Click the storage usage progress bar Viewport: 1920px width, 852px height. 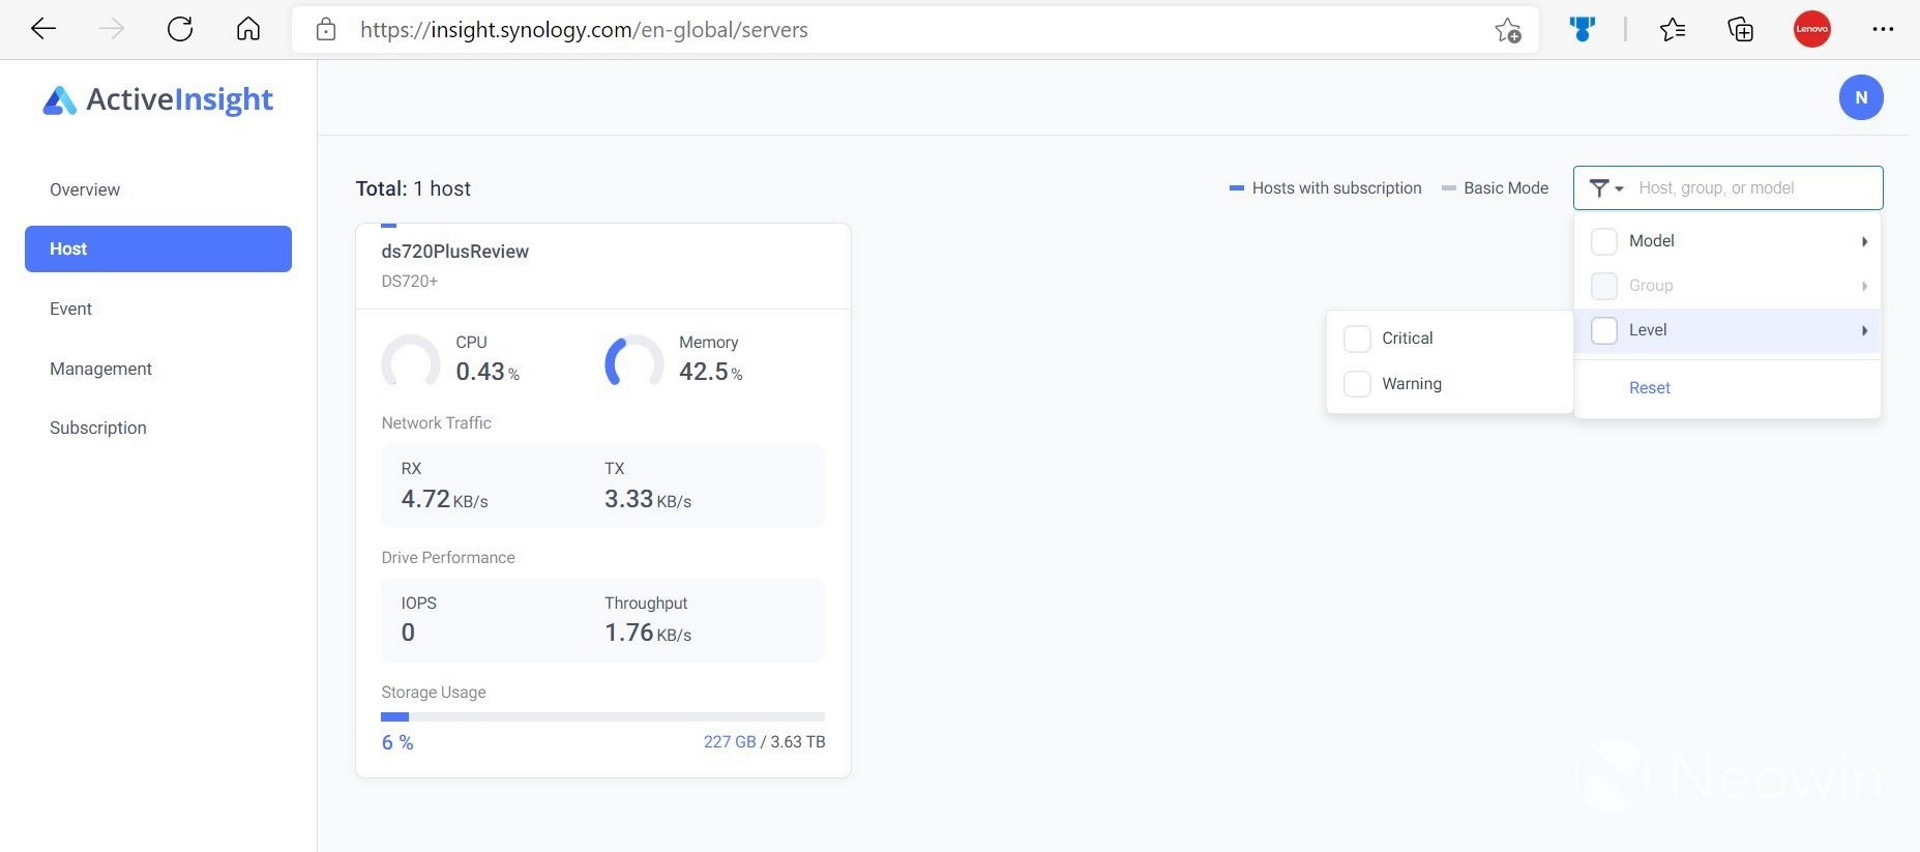click(603, 717)
